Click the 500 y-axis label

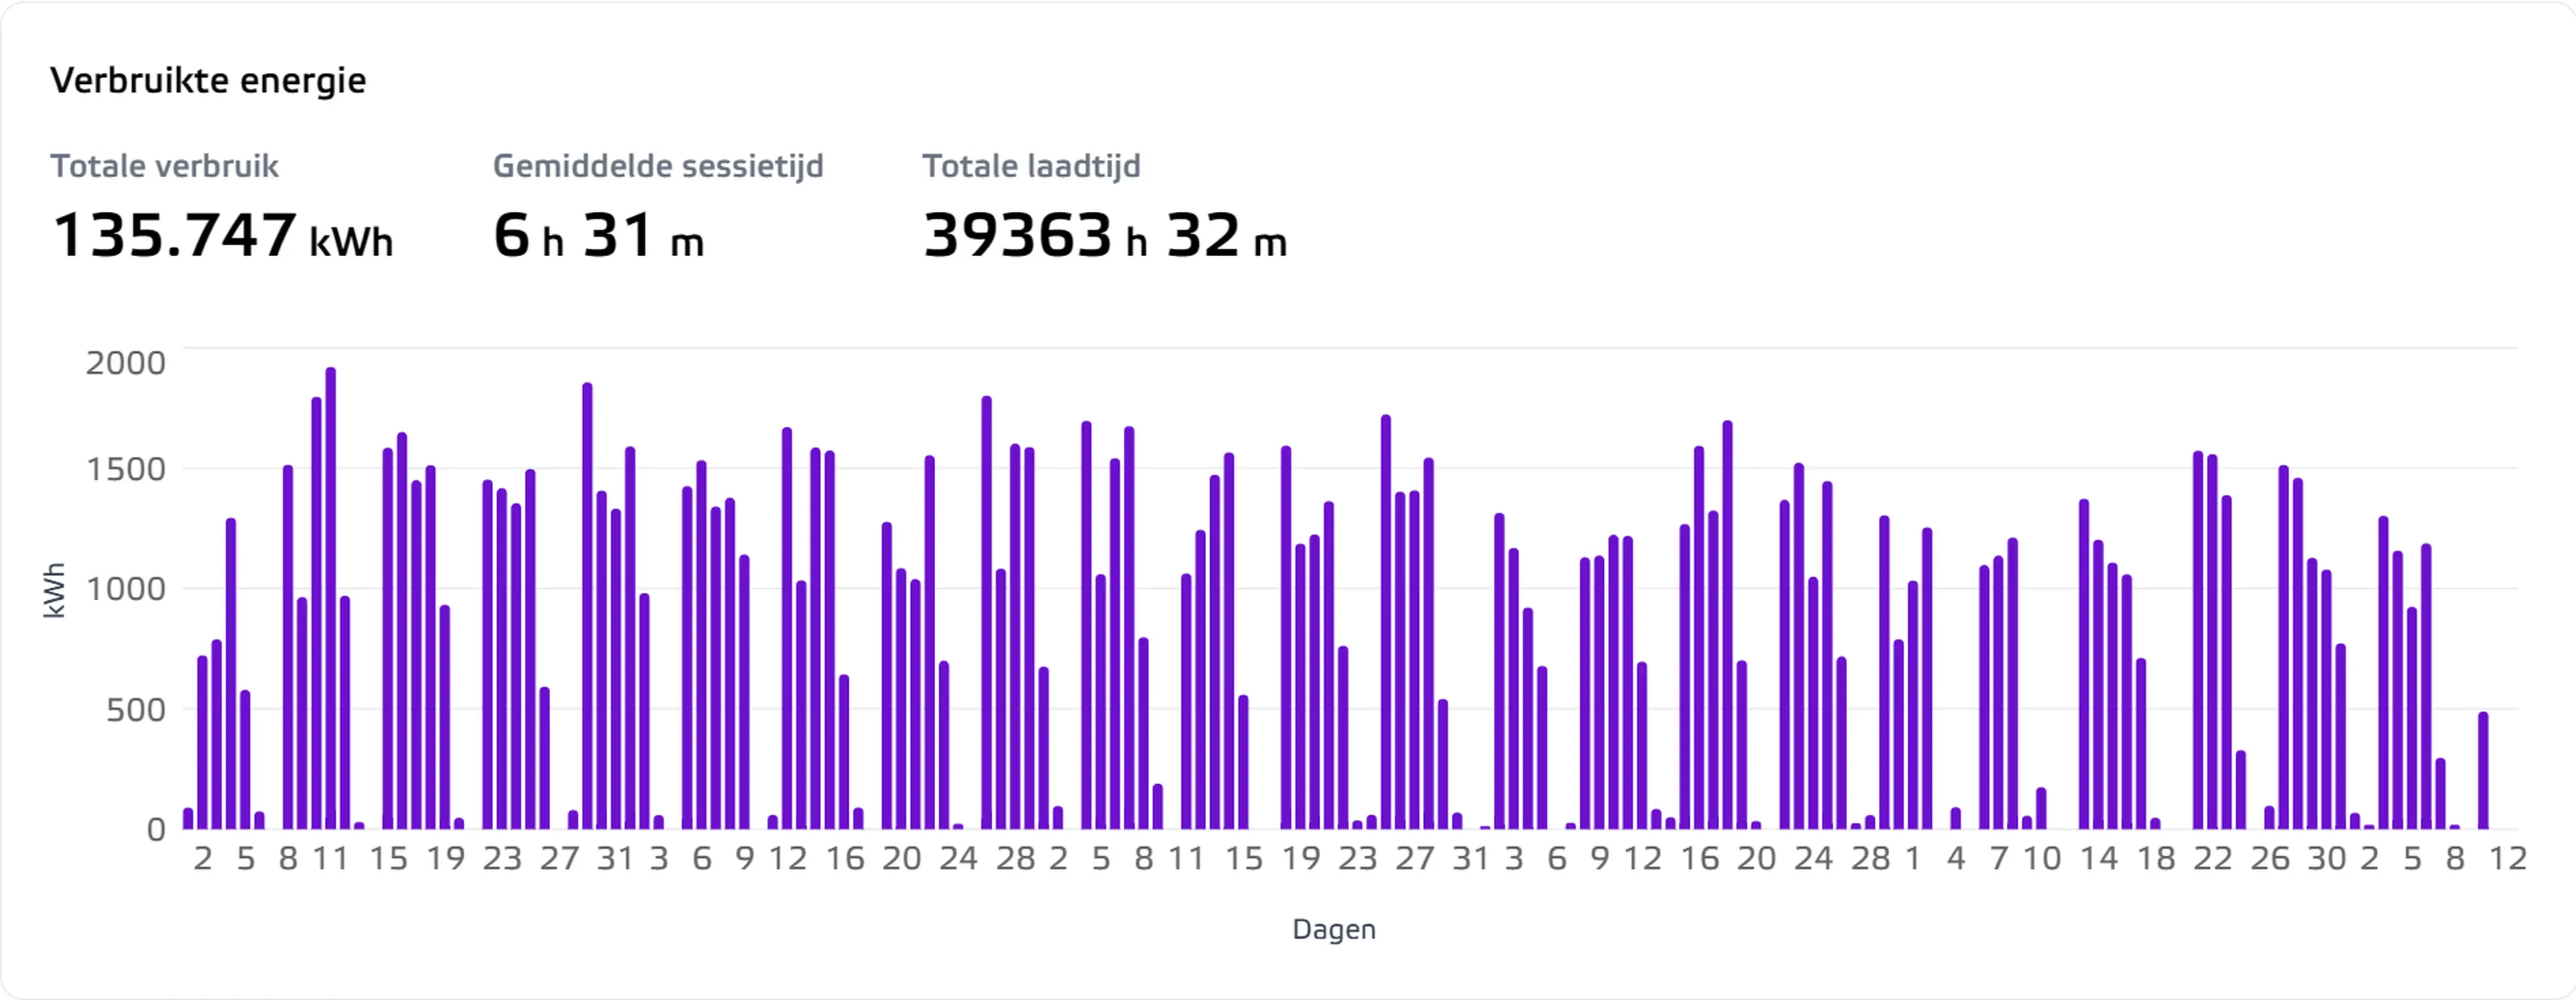coord(136,710)
